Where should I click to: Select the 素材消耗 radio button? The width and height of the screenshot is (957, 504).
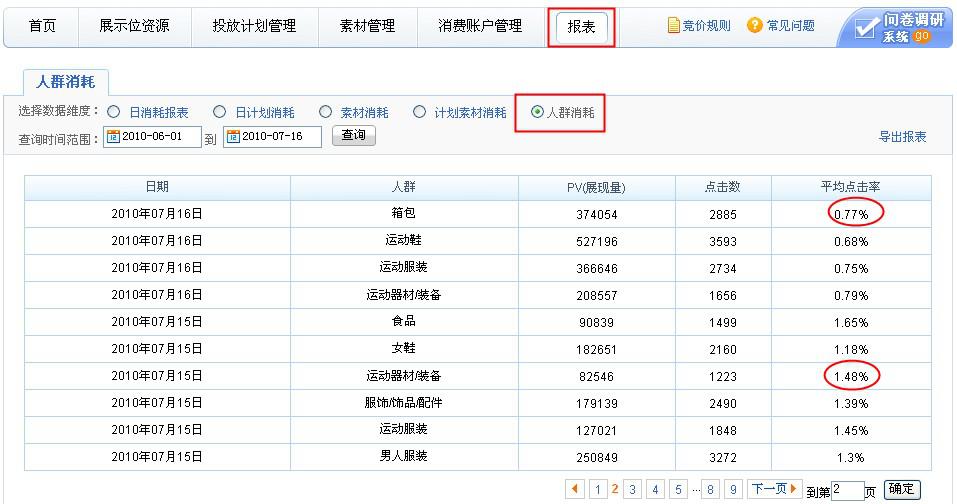(x=326, y=112)
